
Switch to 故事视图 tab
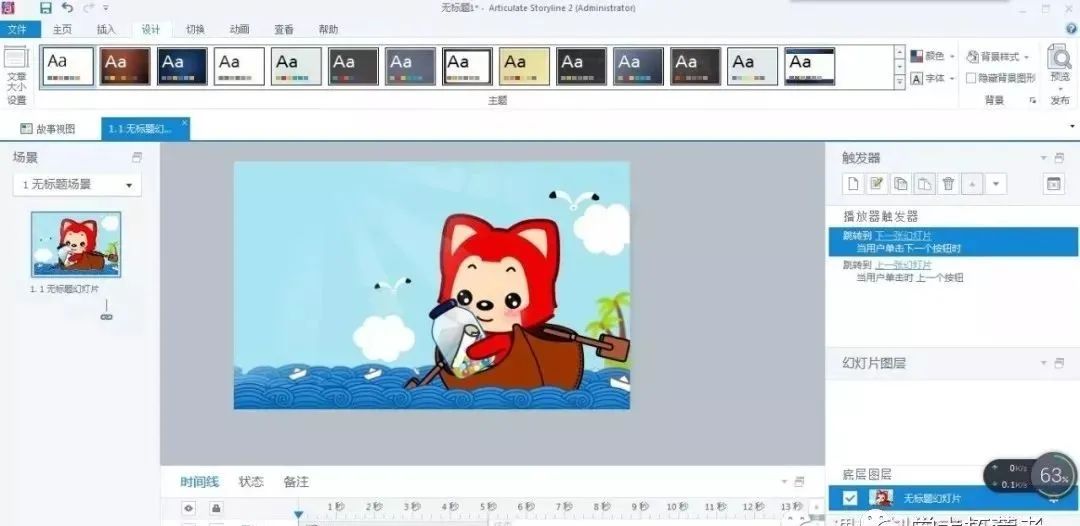[48, 129]
